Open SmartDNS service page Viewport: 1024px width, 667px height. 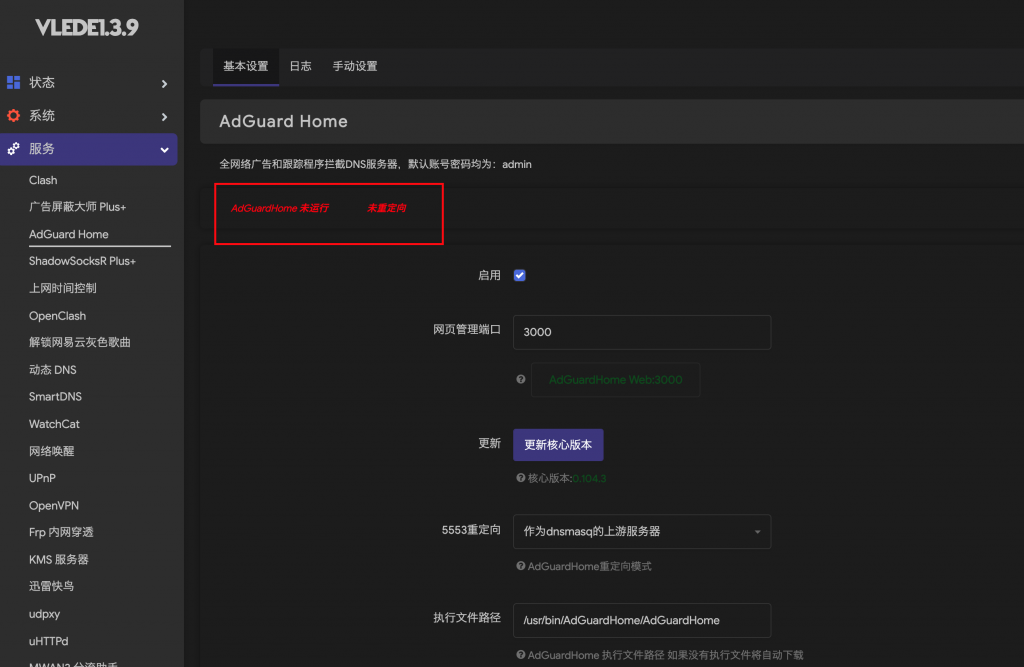(x=56, y=397)
